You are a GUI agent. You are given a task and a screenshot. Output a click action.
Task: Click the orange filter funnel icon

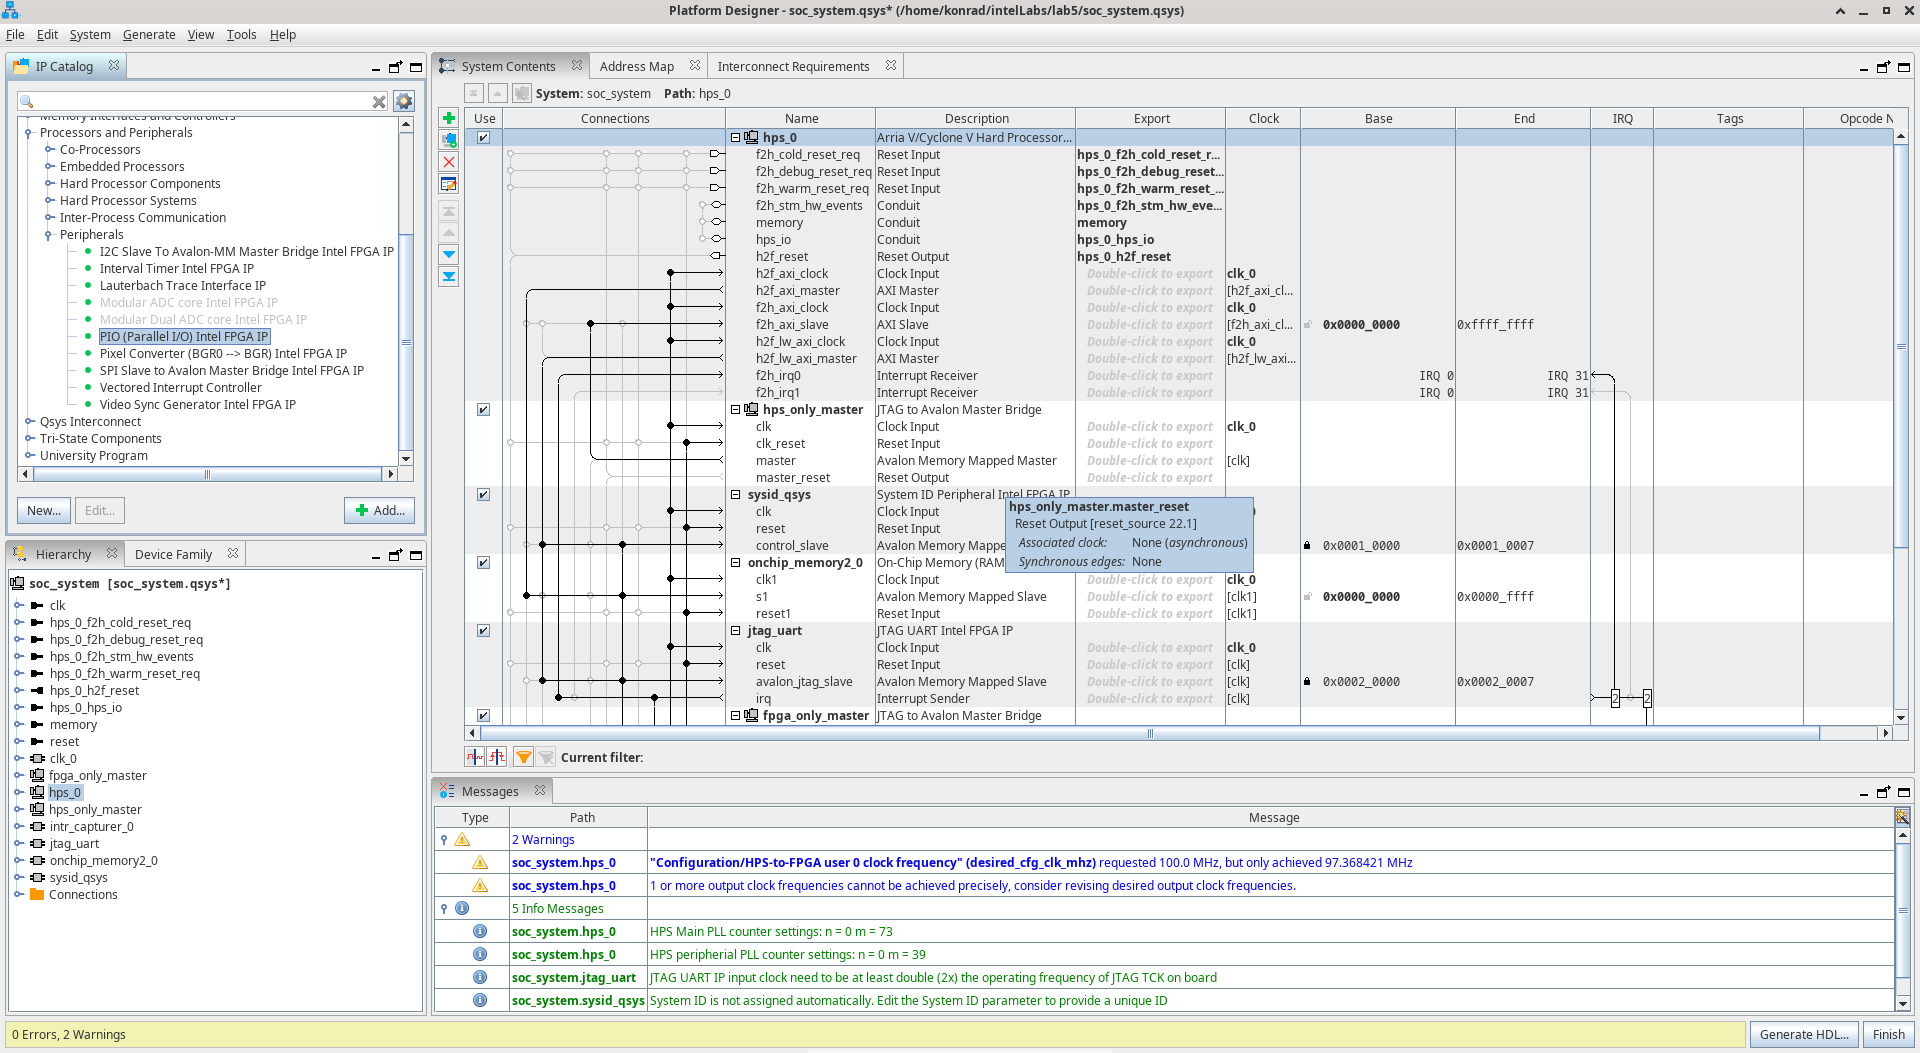point(524,757)
